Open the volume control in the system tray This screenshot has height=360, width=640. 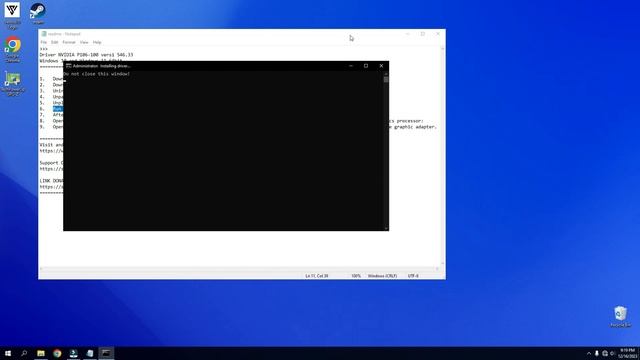(x=612, y=353)
